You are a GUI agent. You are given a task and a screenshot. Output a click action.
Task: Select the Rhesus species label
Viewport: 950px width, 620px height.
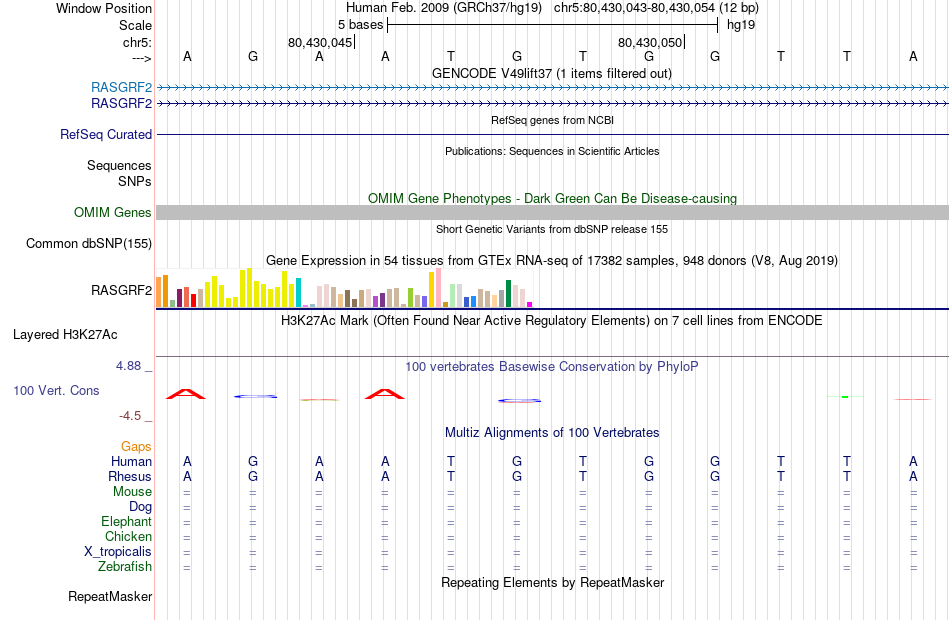[x=130, y=477]
